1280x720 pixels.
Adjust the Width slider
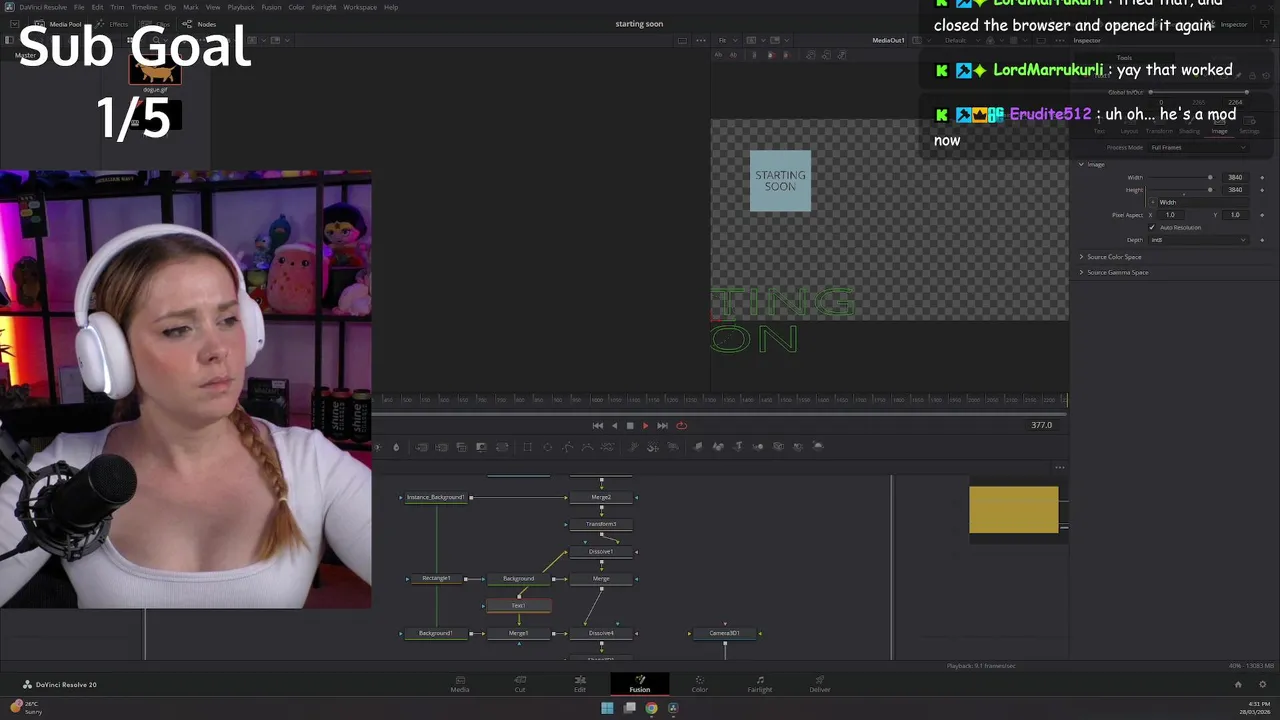[1180, 177]
